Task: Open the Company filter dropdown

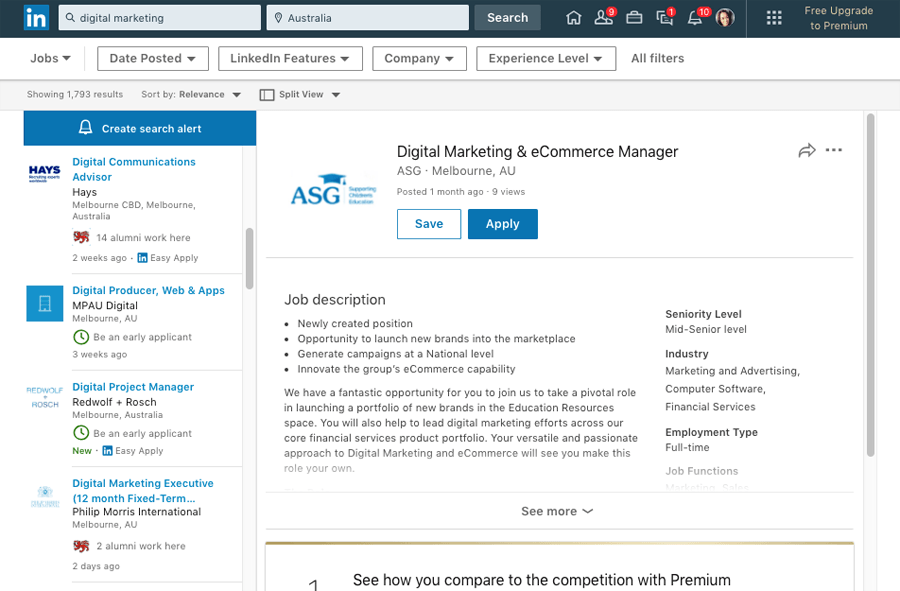Action: click(419, 59)
